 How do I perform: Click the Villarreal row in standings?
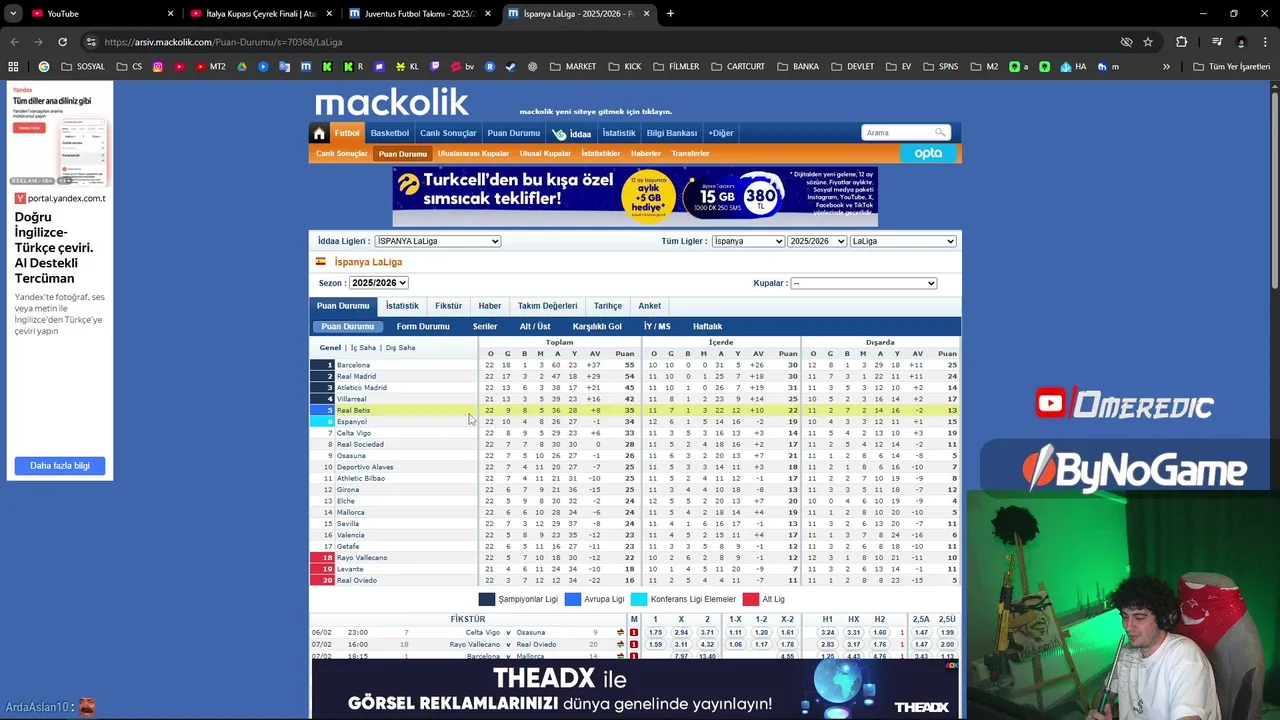coord(635,399)
